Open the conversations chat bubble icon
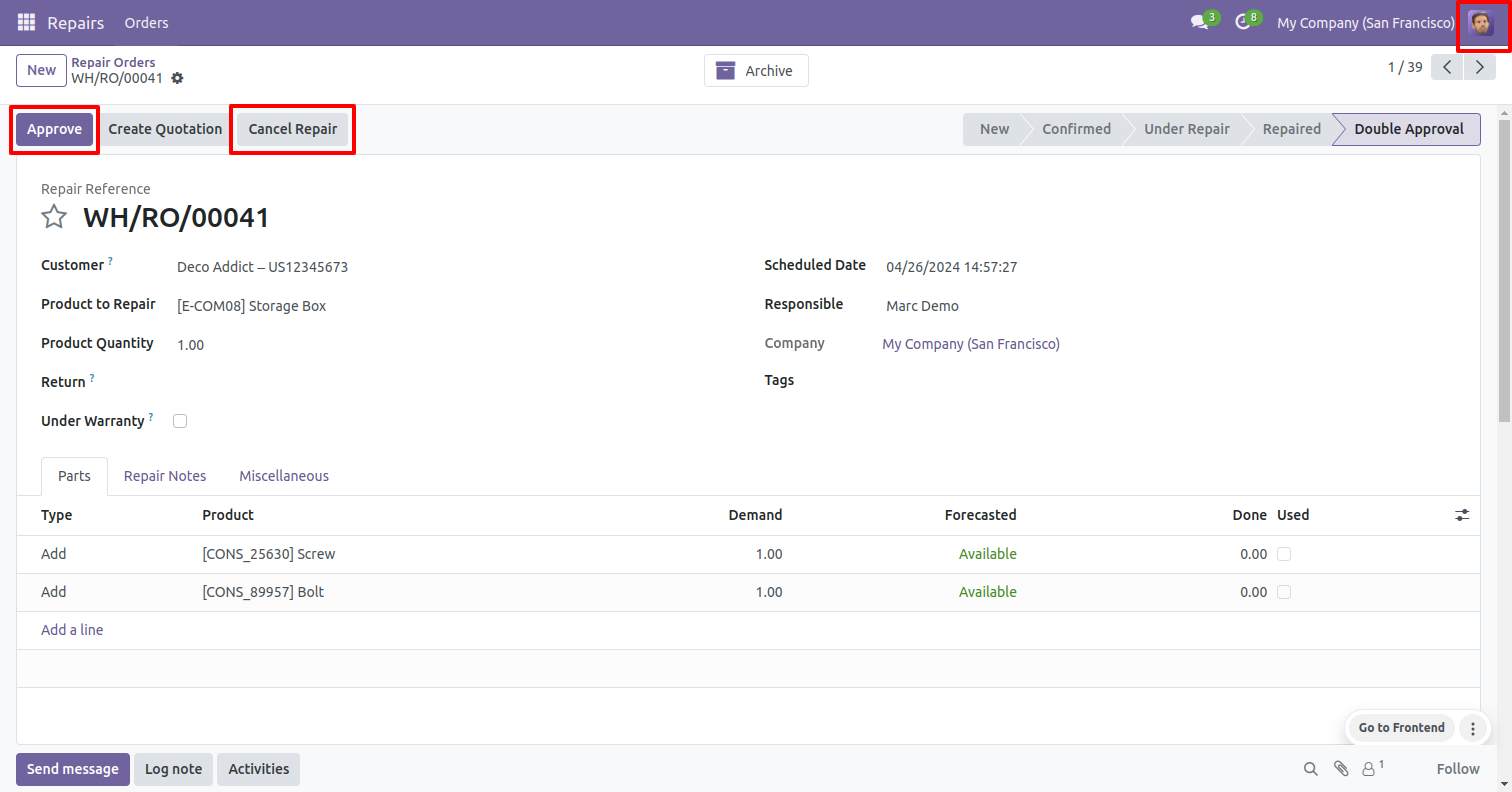The width and height of the screenshot is (1512, 792). tap(1199, 22)
